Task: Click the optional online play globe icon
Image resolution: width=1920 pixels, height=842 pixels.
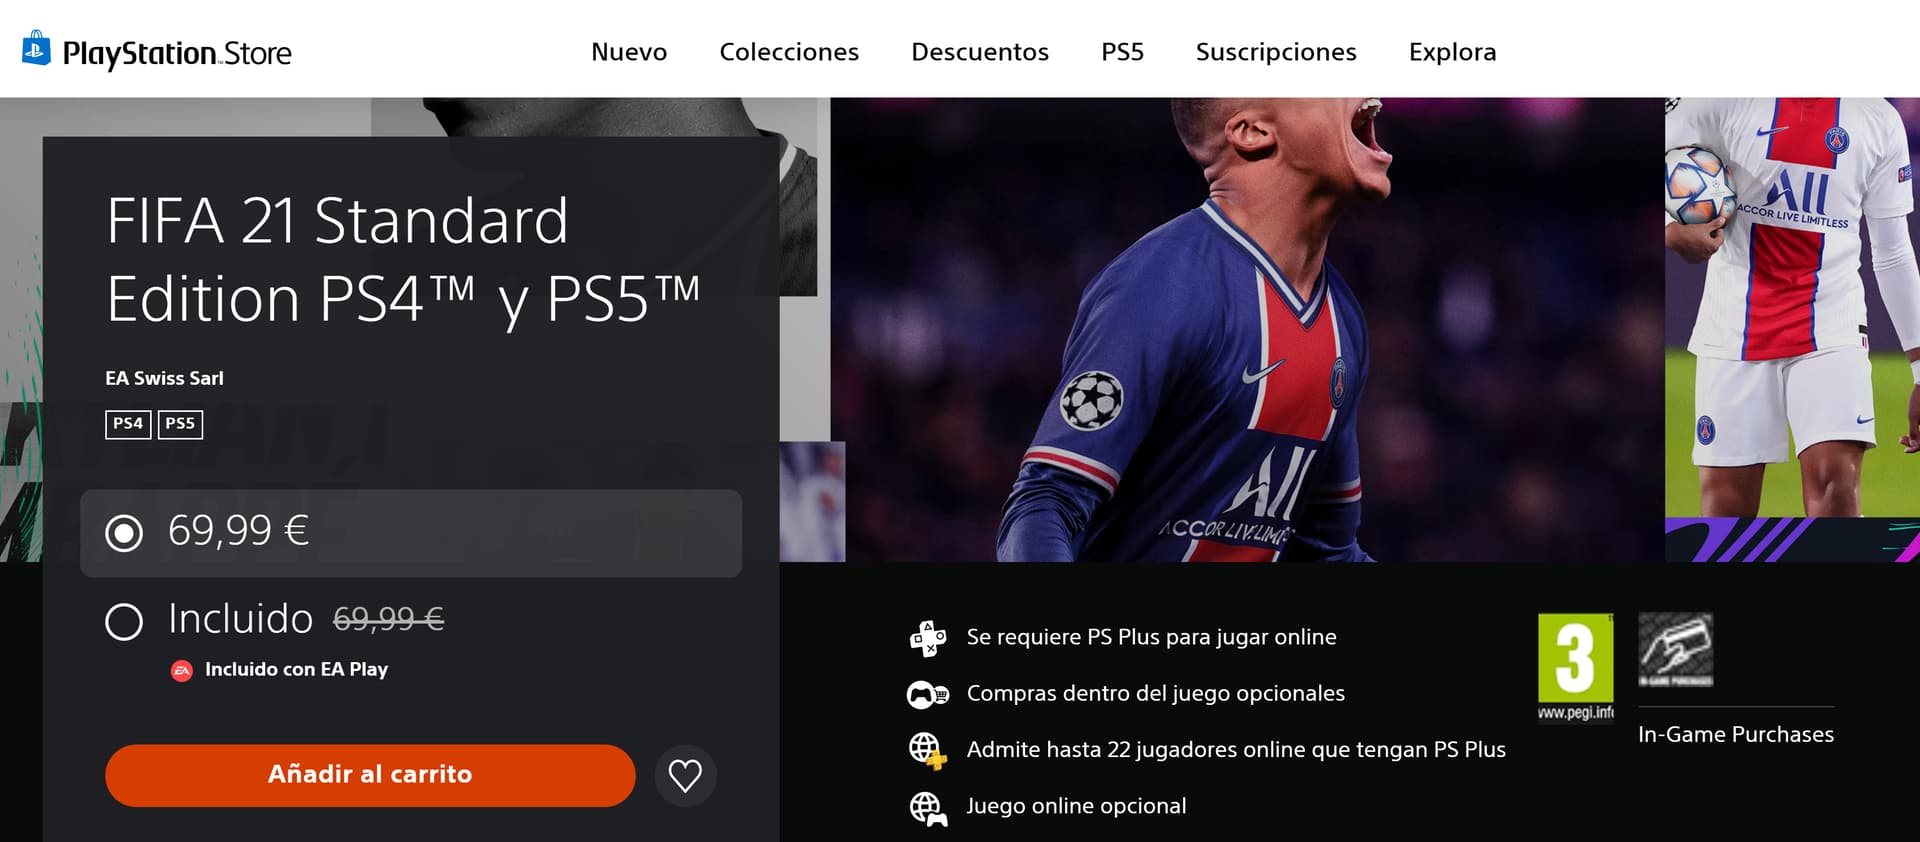Action: point(928,807)
